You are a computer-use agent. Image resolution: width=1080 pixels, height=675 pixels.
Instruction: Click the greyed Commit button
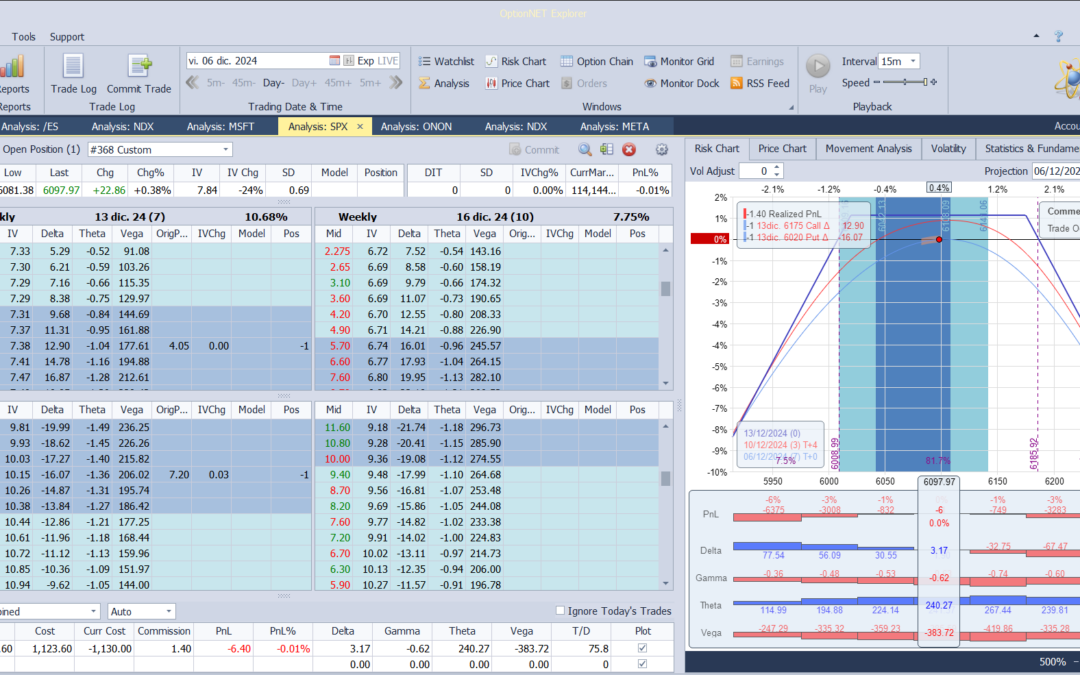(x=534, y=149)
